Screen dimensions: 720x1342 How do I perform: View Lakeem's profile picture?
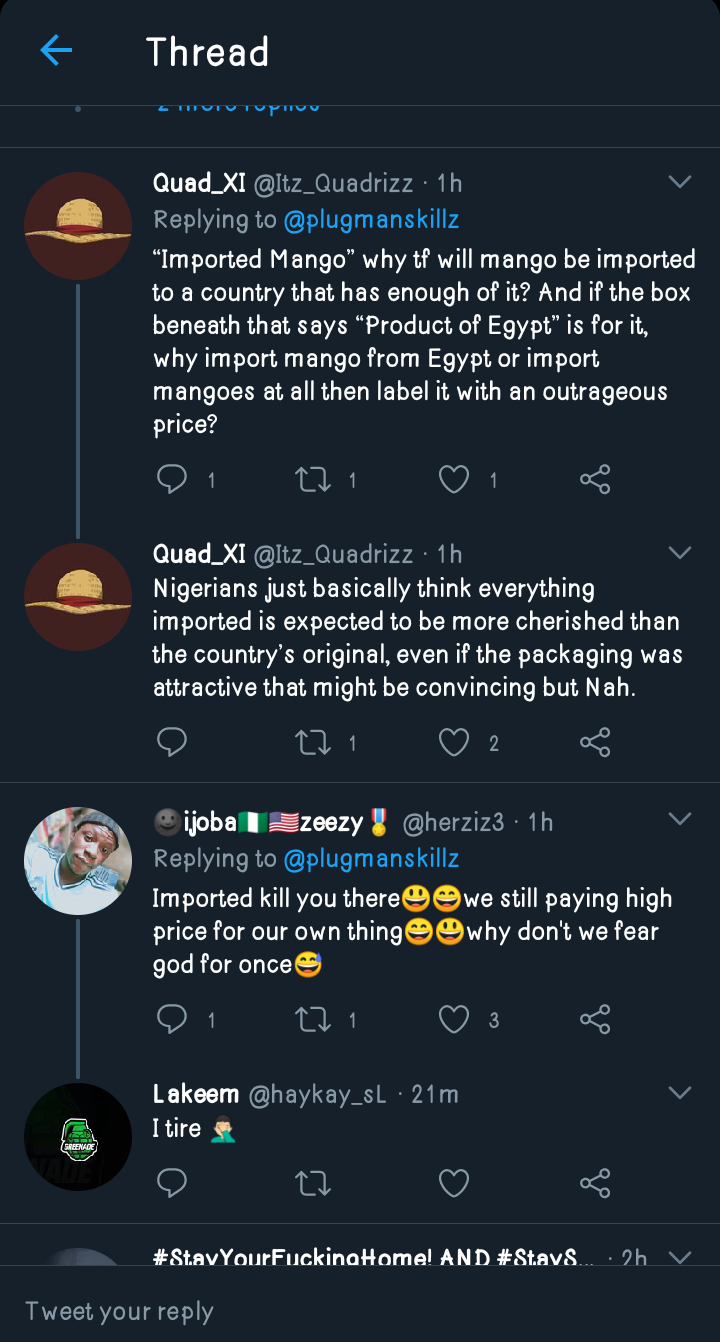click(x=78, y=1136)
